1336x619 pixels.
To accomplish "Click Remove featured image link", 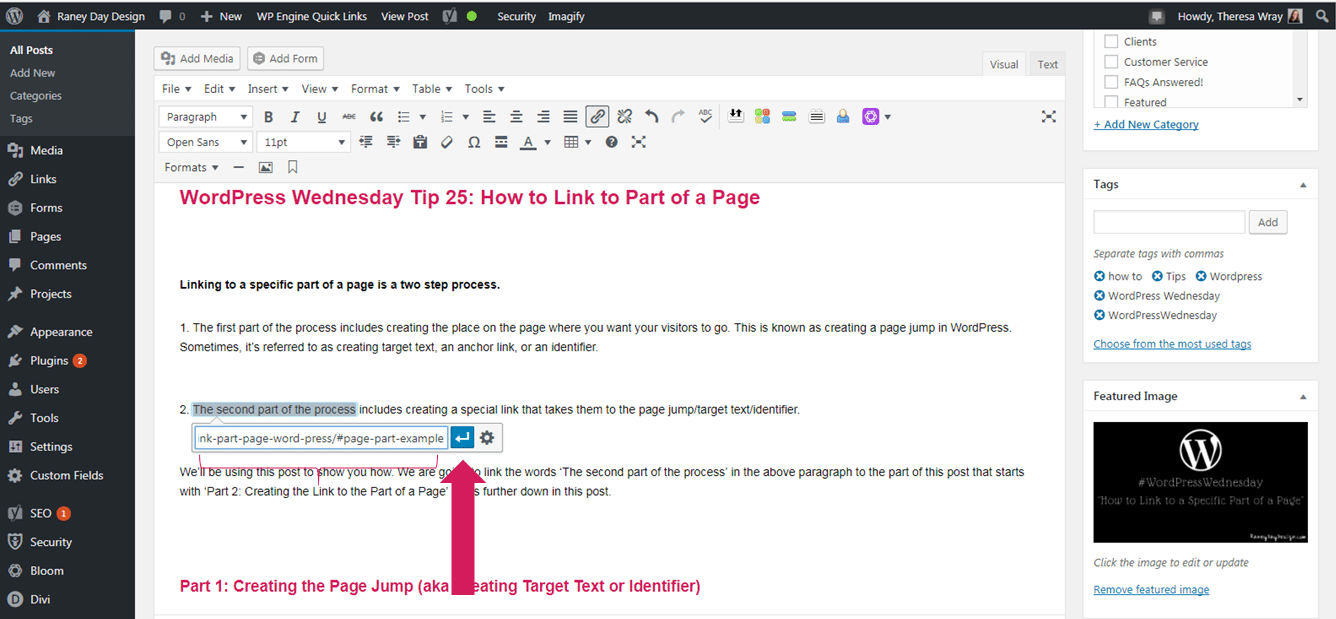I will [x=1151, y=590].
